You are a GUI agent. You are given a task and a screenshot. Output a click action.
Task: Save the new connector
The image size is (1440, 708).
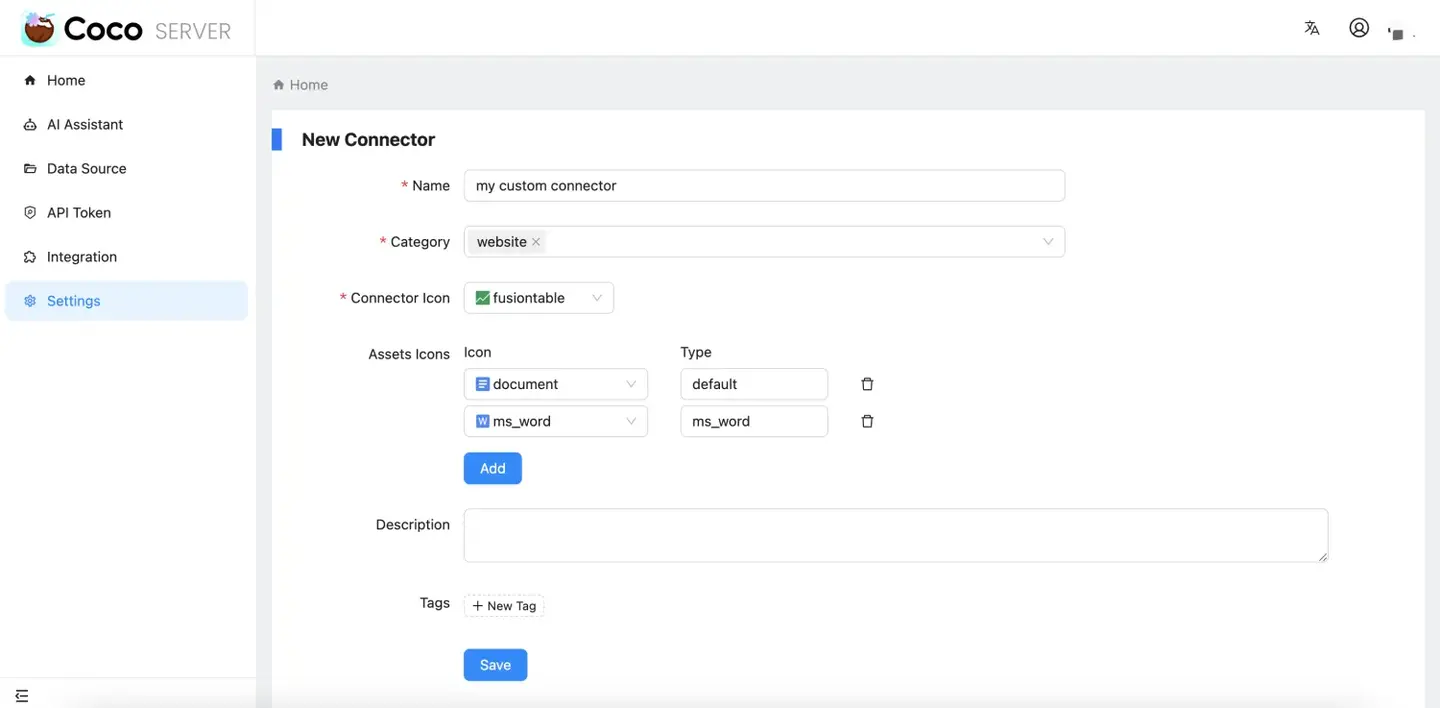click(495, 664)
